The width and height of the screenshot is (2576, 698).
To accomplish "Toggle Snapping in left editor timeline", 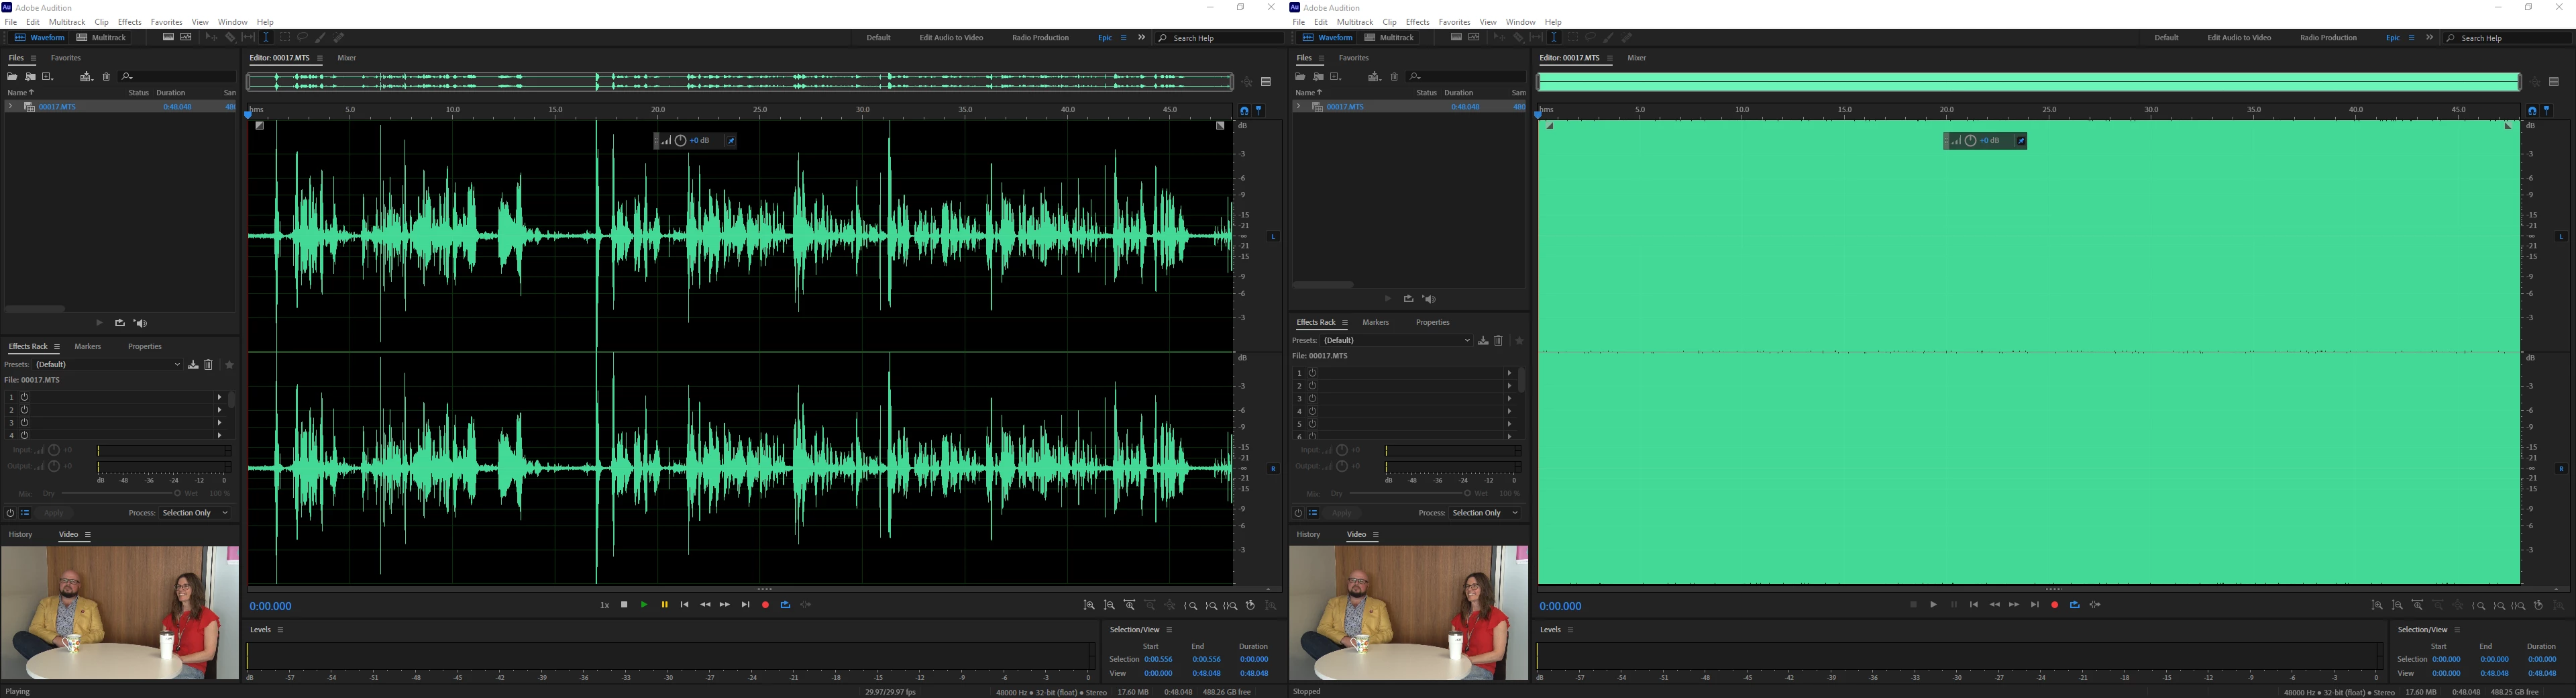I will [x=1244, y=111].
